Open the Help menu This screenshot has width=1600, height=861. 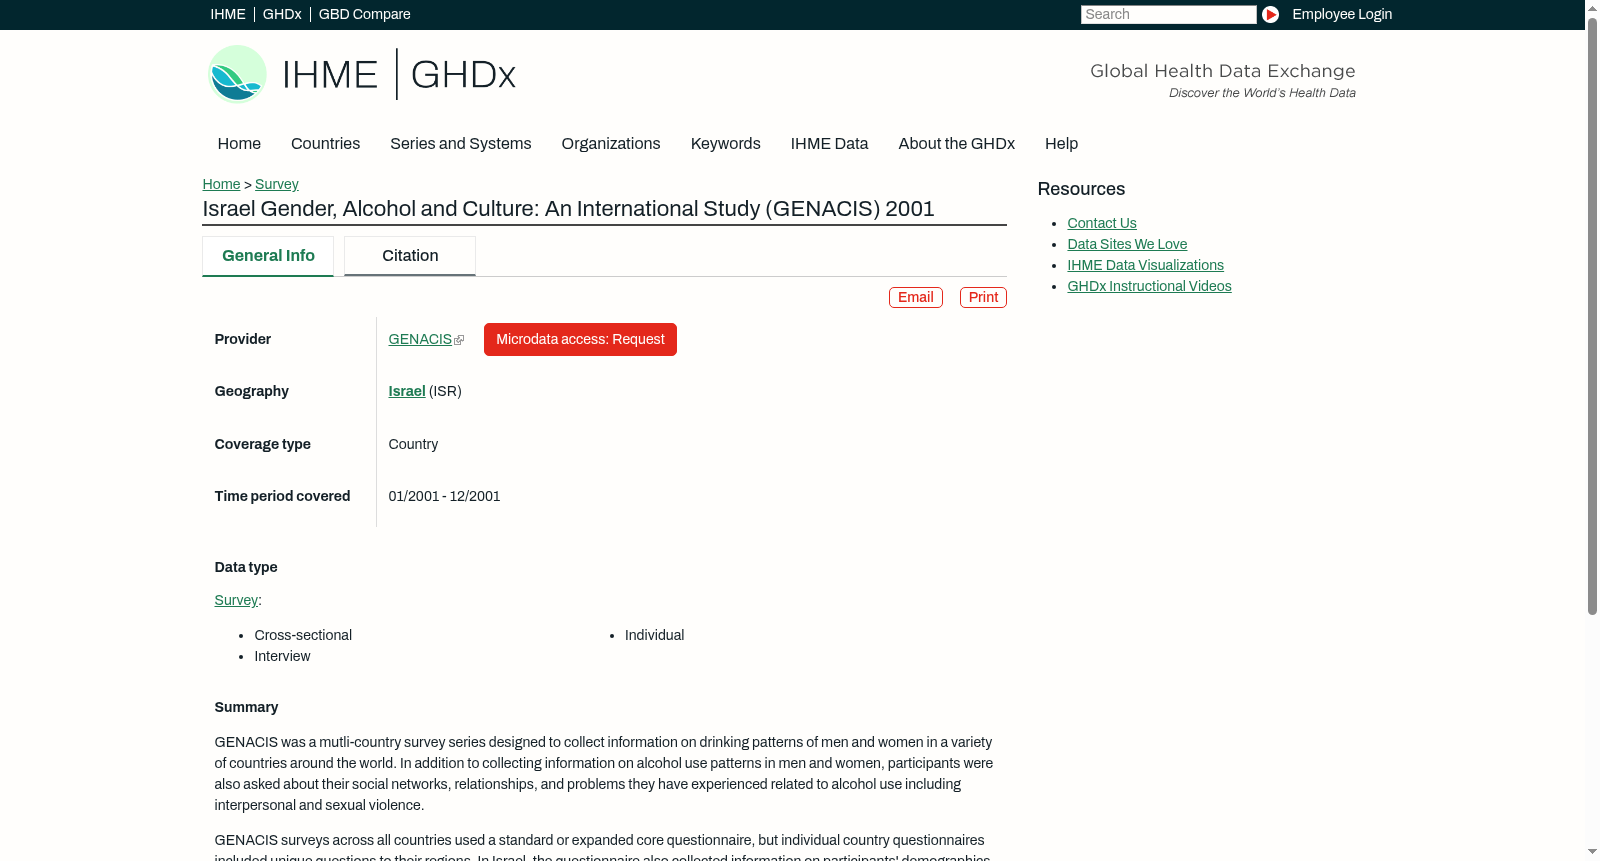(1061, 143)
